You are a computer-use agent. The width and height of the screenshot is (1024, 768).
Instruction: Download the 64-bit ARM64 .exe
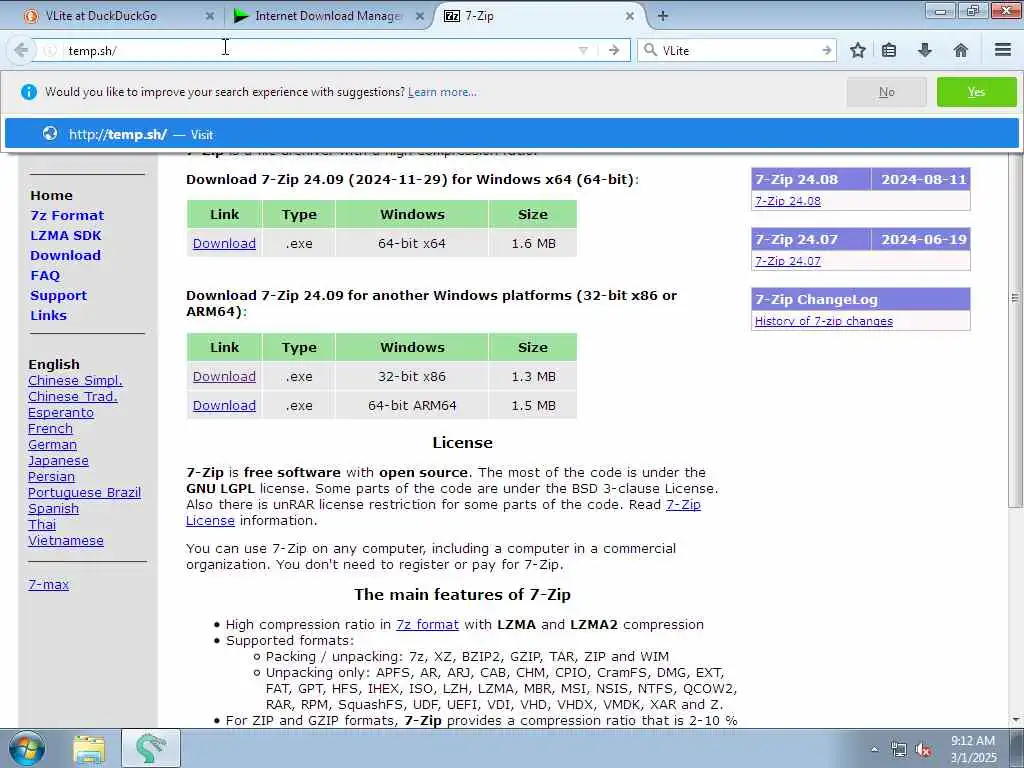(x=224, y=406)
